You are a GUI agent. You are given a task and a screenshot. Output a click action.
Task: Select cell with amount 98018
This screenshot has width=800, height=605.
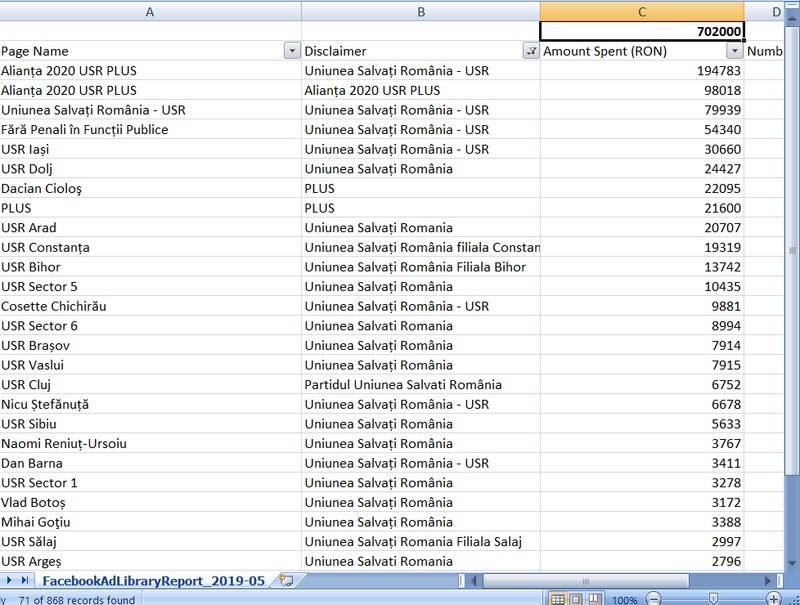click(x=642, y=90)
